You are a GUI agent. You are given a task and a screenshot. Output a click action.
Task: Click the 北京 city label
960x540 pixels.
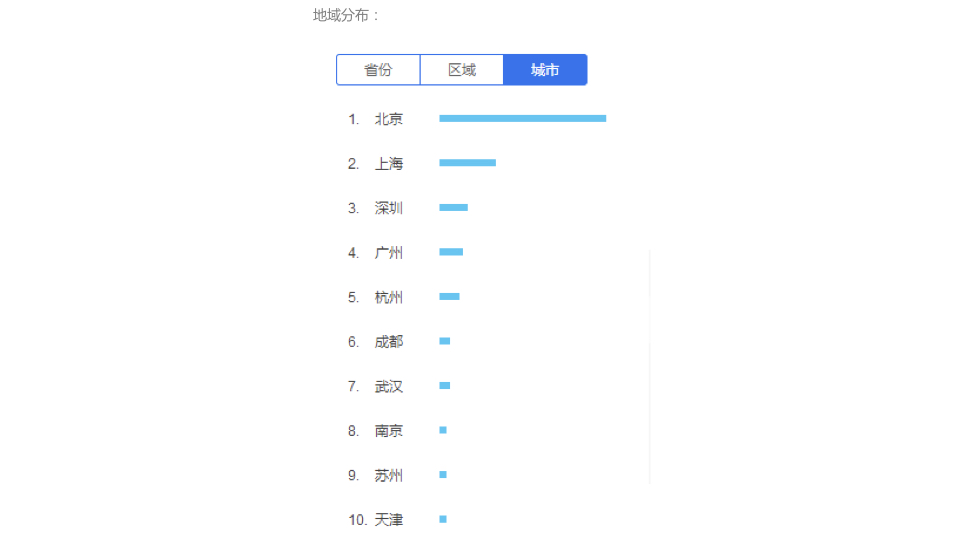[389, 119]
